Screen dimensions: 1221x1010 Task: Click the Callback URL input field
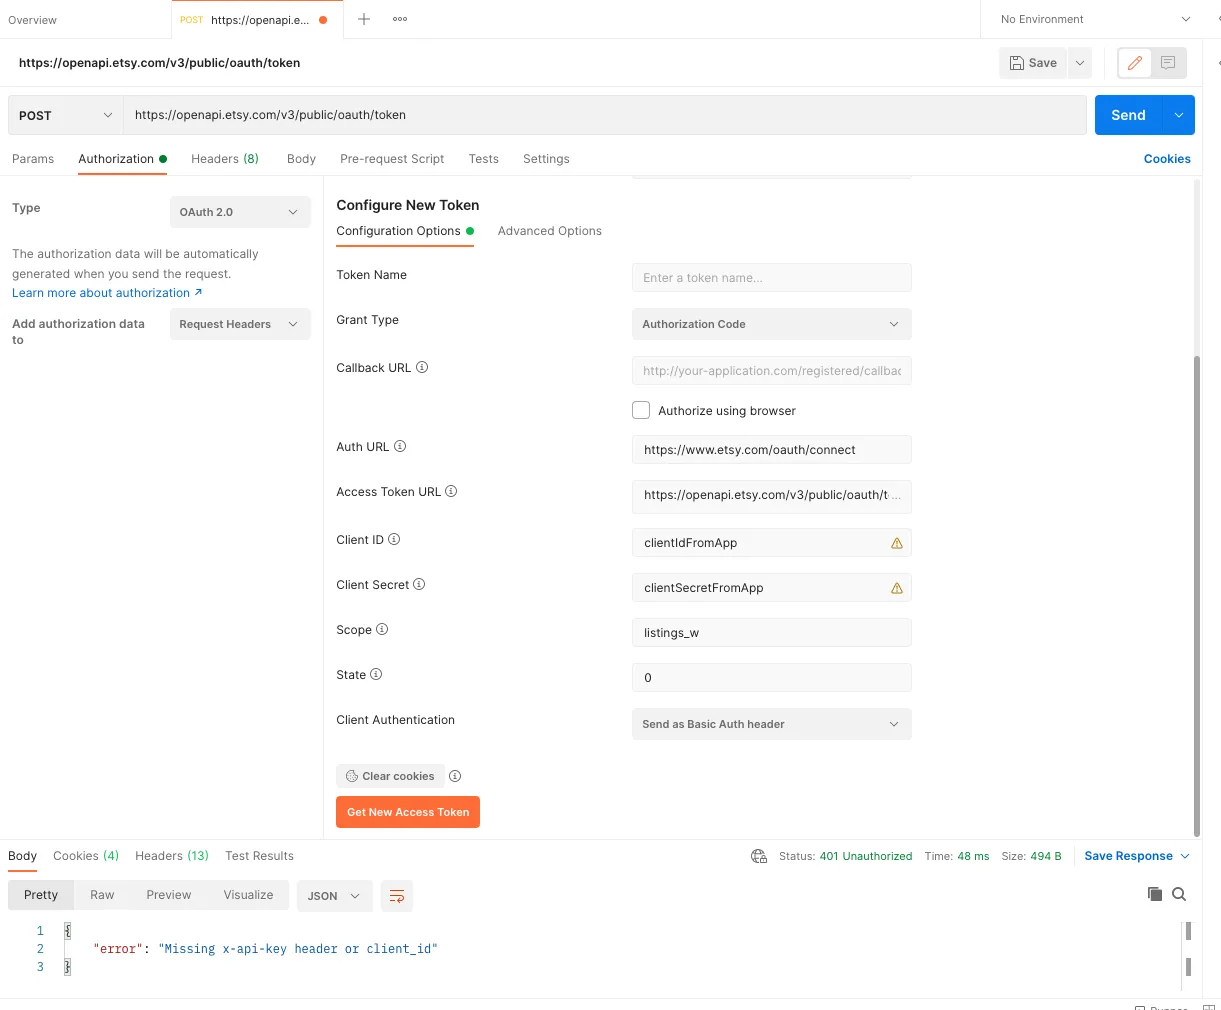point(772,371)
